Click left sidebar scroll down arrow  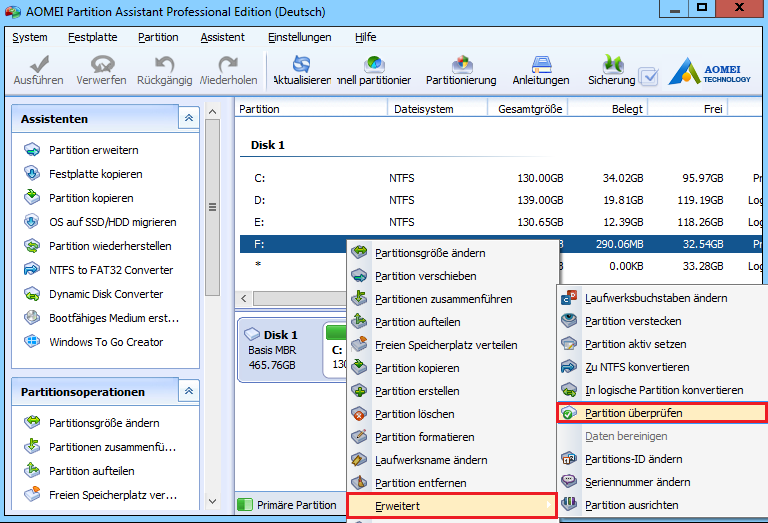tap(212, 501)
